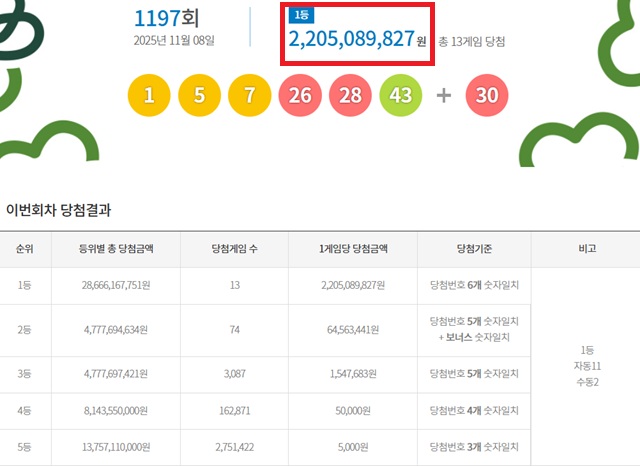The width and height of the screenshot is (640, 466).
Task: Select the red ball numbered 28
Action: pos(349,96)
